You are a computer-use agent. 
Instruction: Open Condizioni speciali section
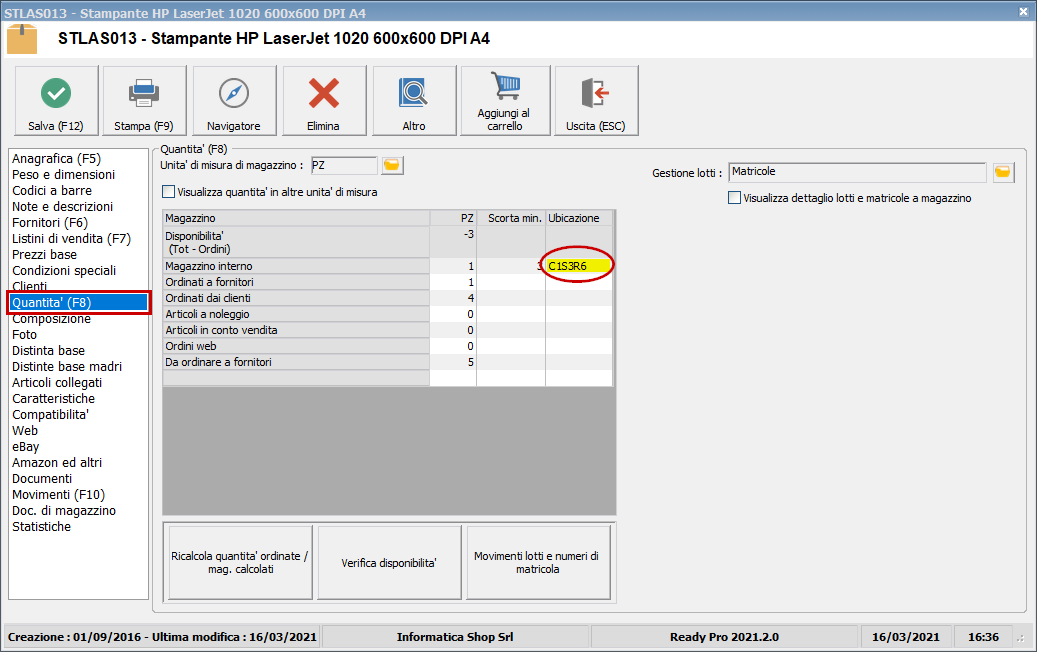[63, 270]
